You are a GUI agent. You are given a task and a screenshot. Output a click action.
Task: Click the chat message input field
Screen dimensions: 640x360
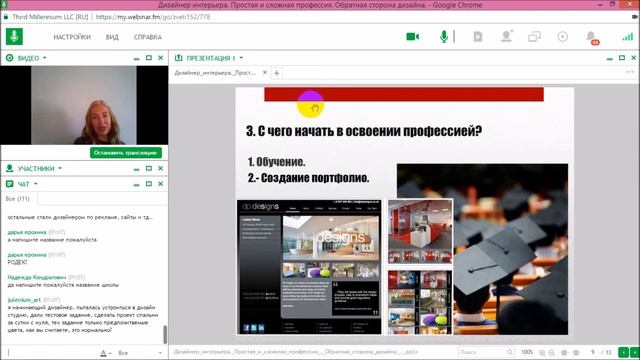[x=51, y=353]
